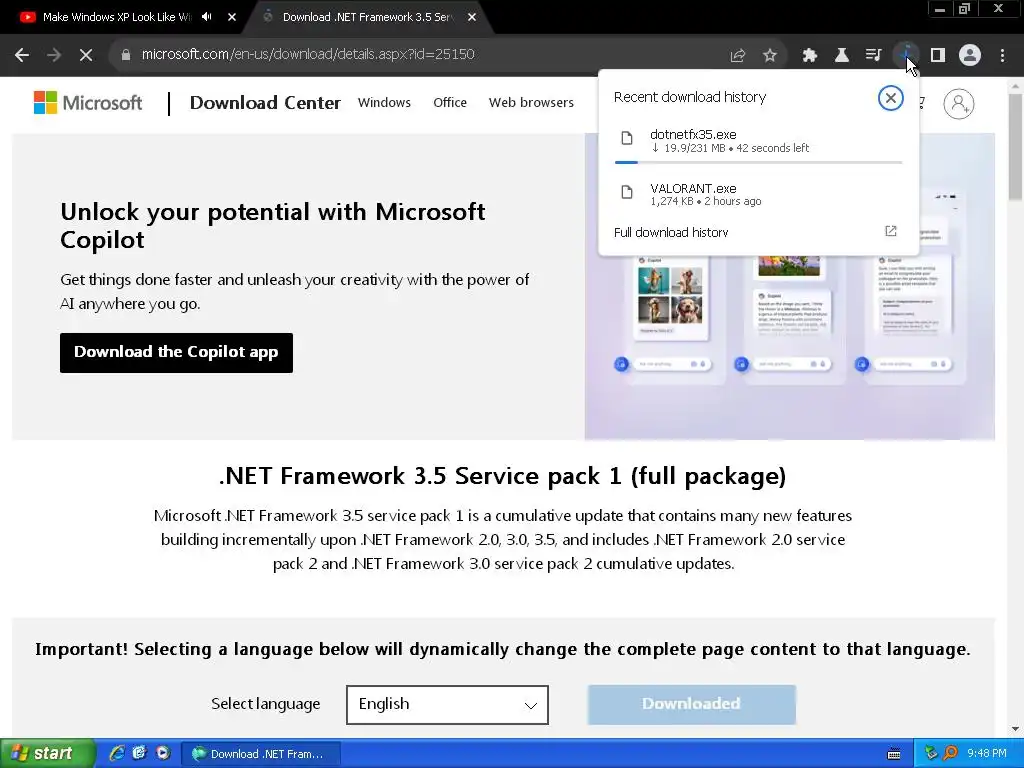Image resolution: width=1024 pixels, height=768 pixels.
Task: Launch Internet Explorer from quick launch
Action: (118, 753)
